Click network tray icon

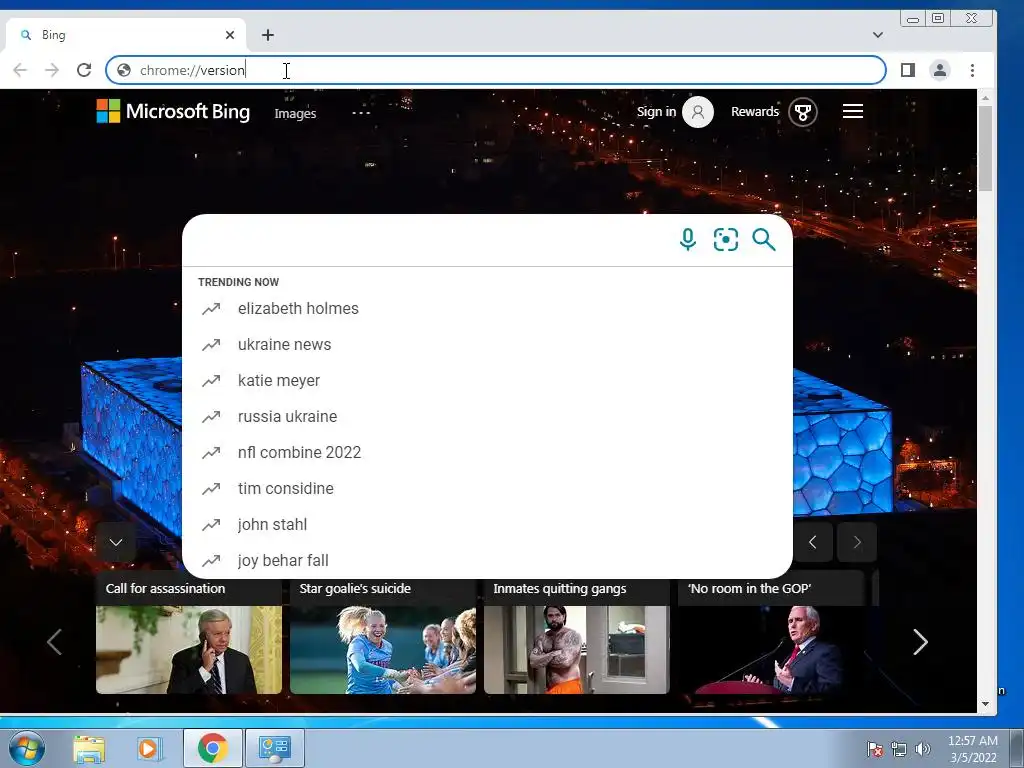pos(899,749)
